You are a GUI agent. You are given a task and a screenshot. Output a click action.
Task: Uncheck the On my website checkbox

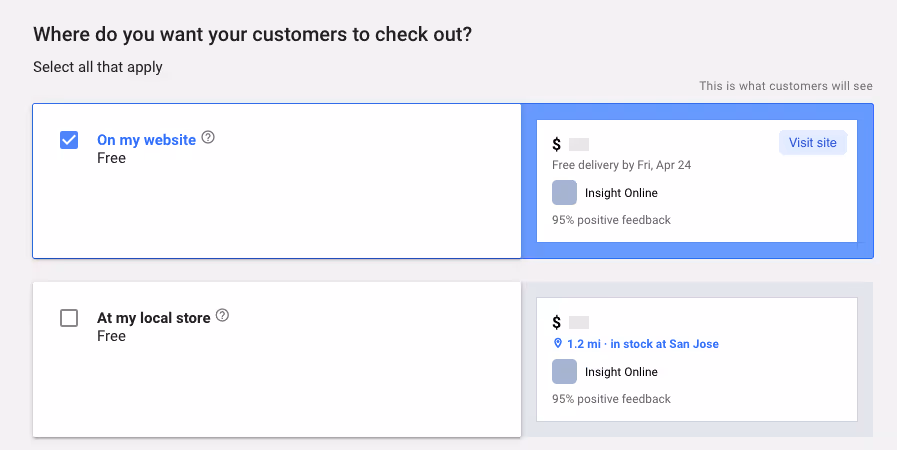click(69, 140)
